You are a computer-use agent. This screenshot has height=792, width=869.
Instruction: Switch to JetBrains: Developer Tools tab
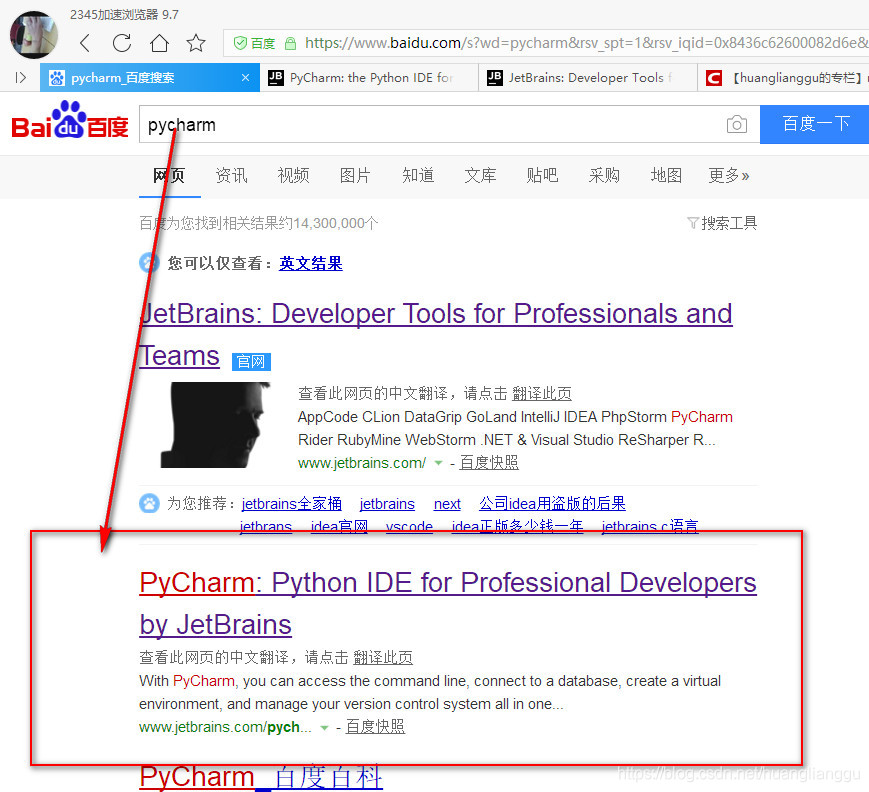tap(588, 78)
